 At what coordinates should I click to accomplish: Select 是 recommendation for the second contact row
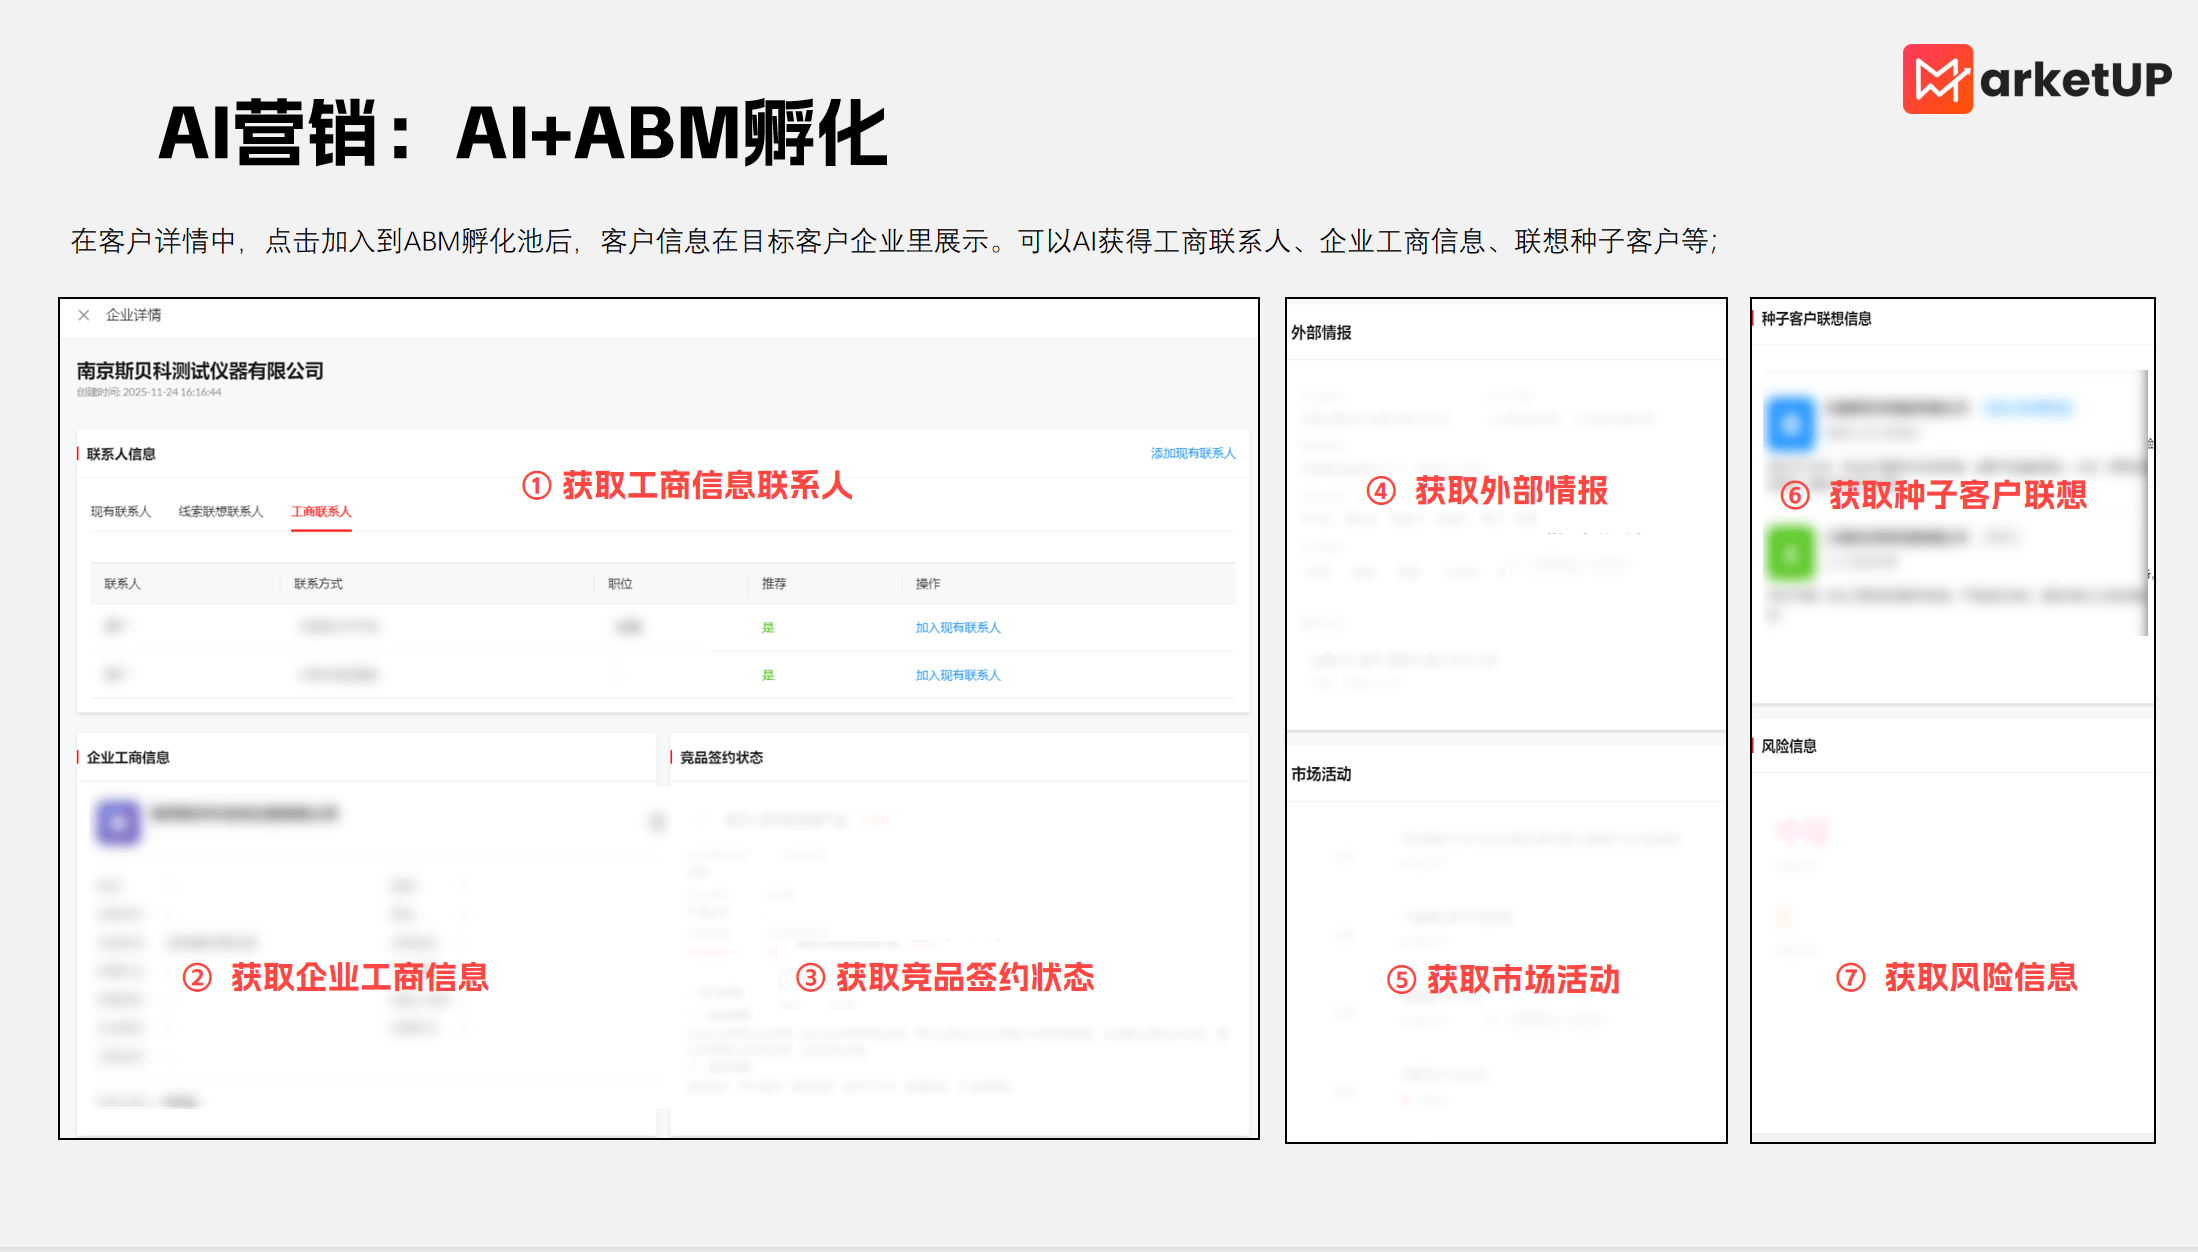768,675
